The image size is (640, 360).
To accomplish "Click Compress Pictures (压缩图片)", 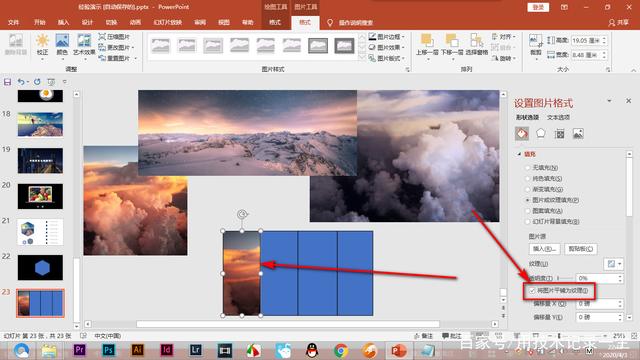I will coord(114,37).
